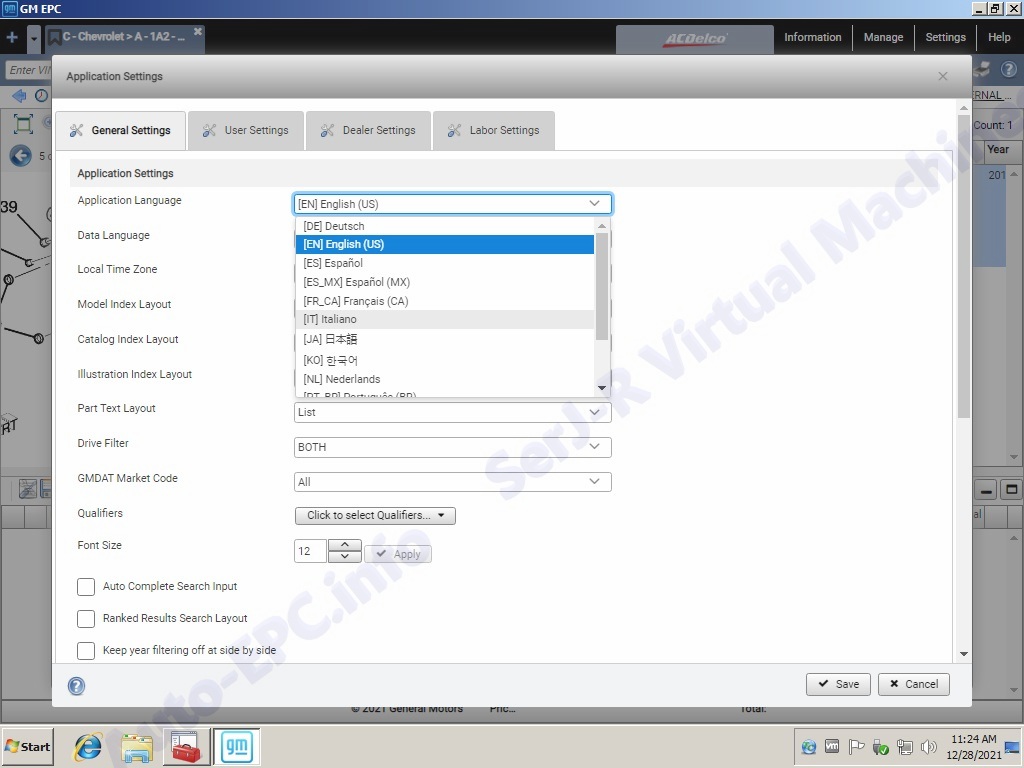Select [IT] Italiano language option

[x=445, y=319]
